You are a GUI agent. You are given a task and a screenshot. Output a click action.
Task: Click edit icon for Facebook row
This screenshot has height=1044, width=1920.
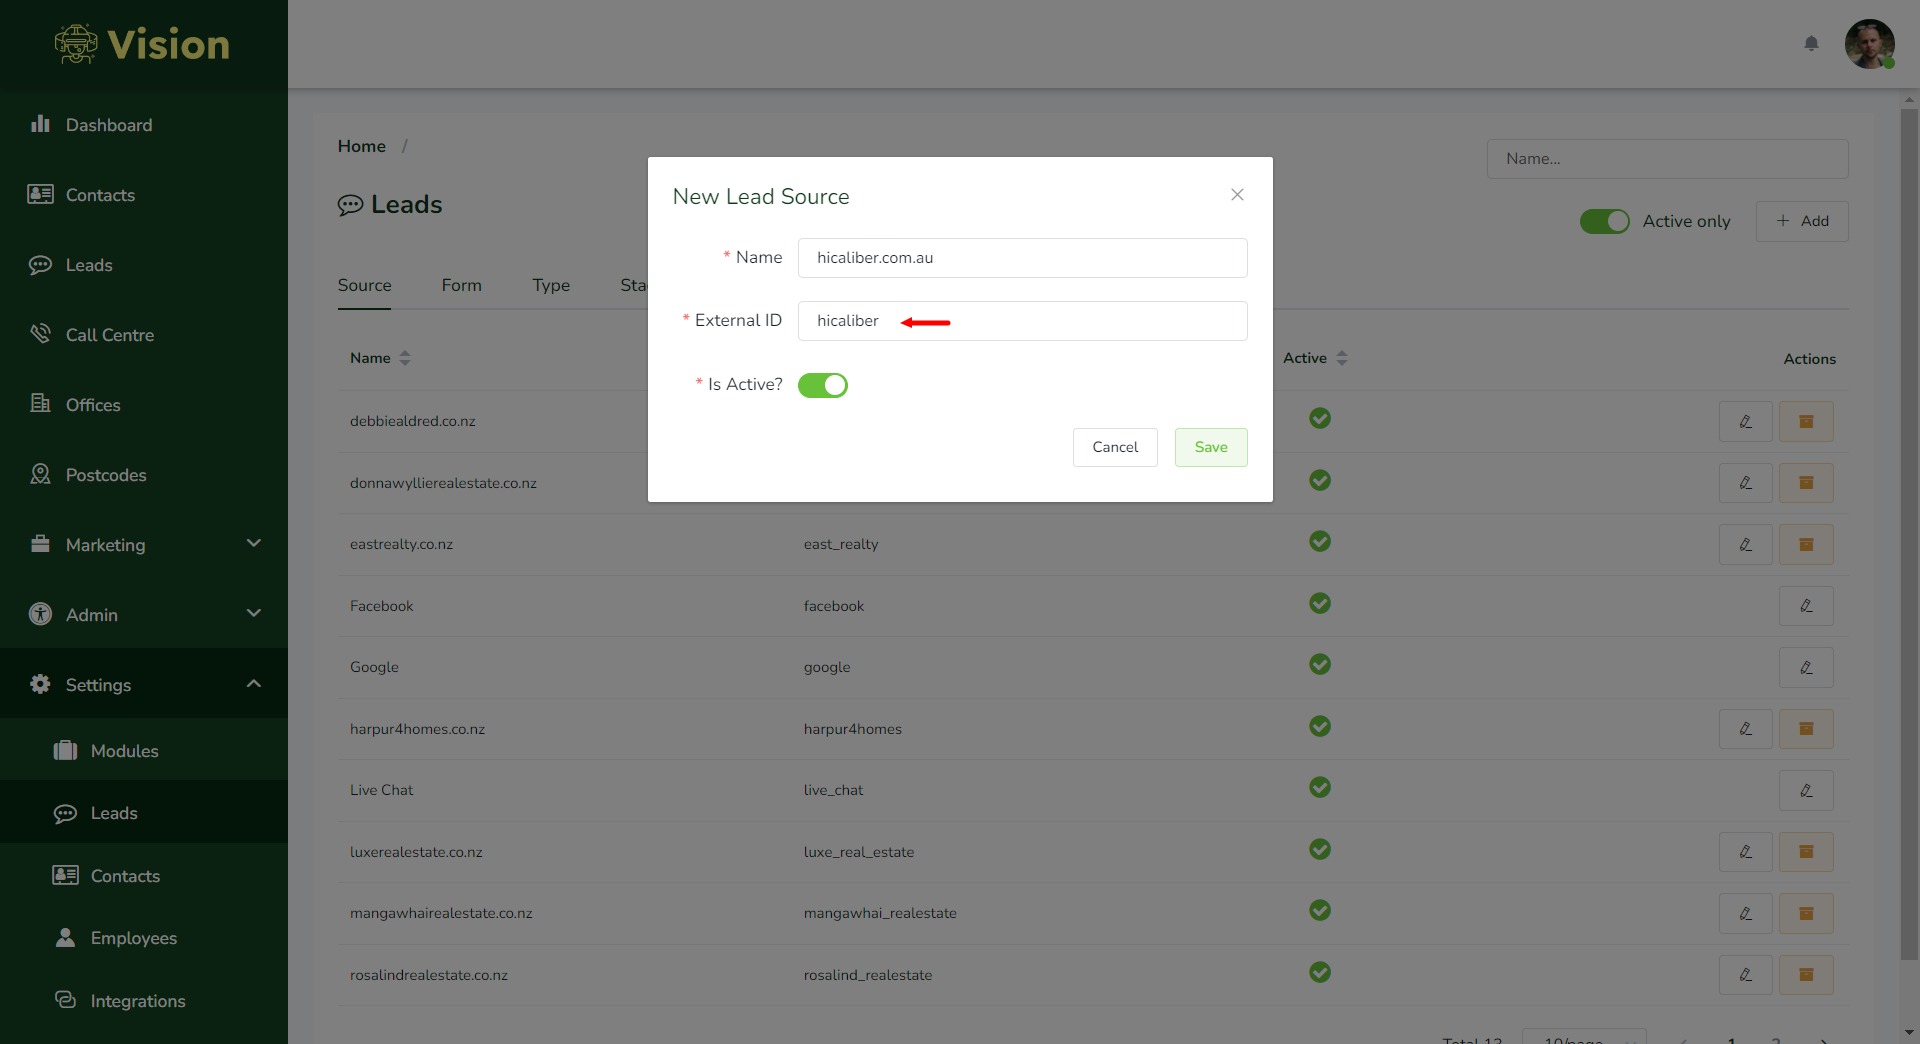click(1806, 606)
